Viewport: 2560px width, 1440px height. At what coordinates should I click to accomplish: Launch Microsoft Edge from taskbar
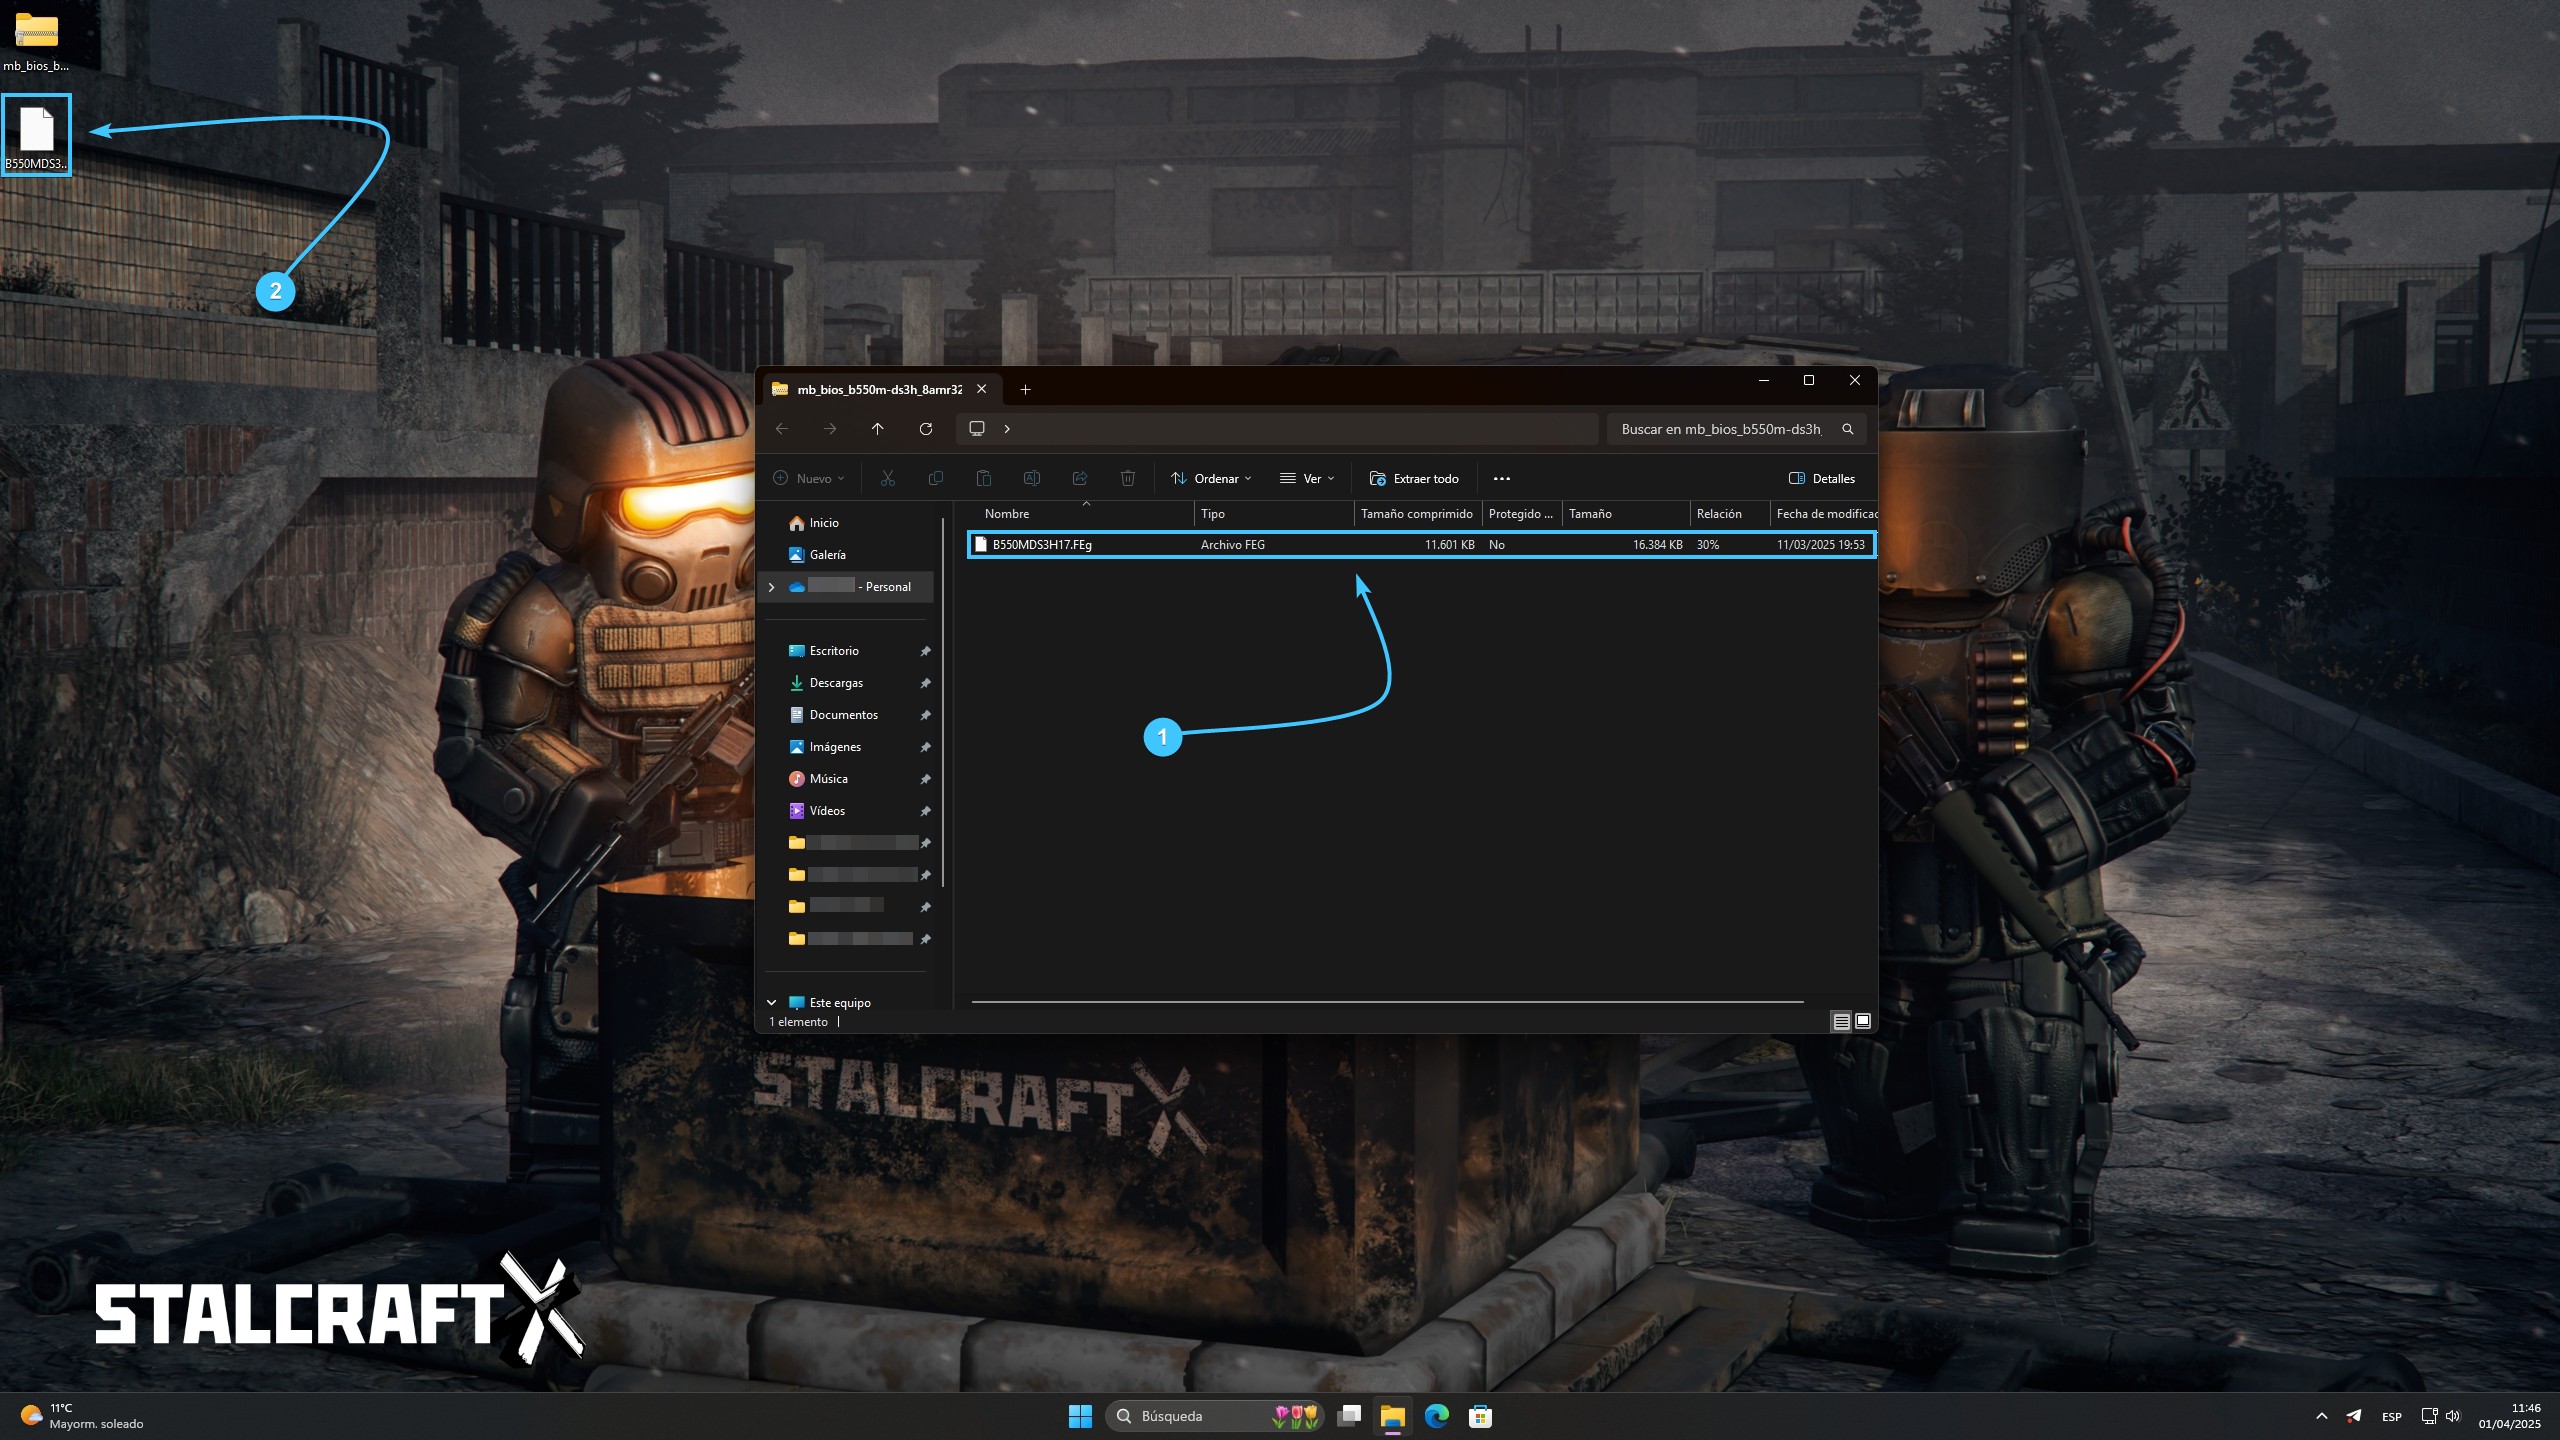(x=1437, y=1416)
